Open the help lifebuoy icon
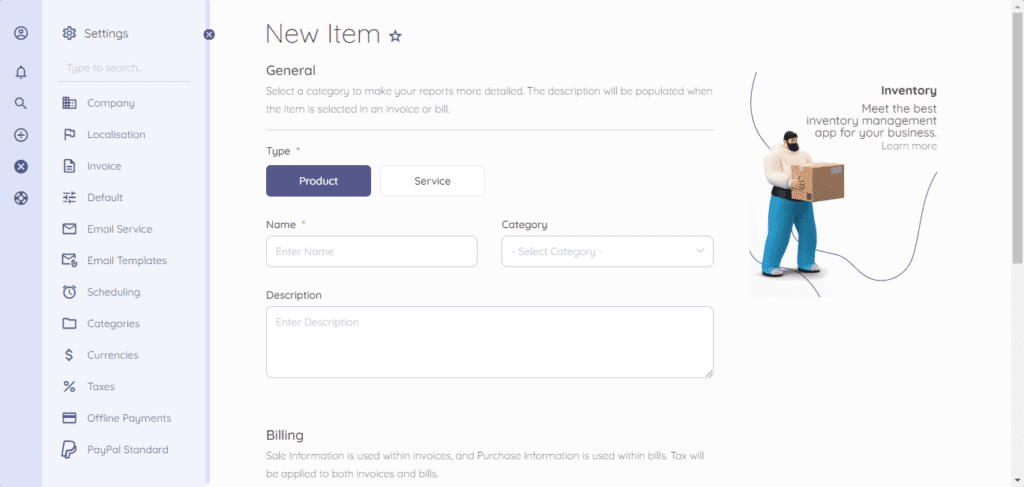 (x=21, y=198)
